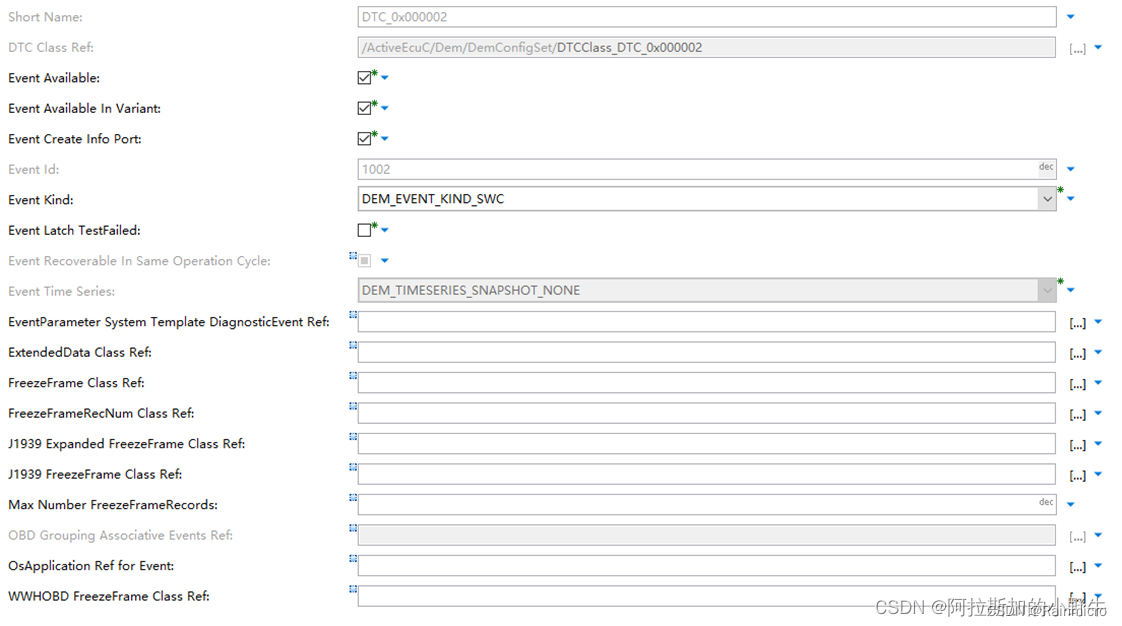
Task: Enable the Event Latch TestFailed checkbox
Action: [362, 229]
